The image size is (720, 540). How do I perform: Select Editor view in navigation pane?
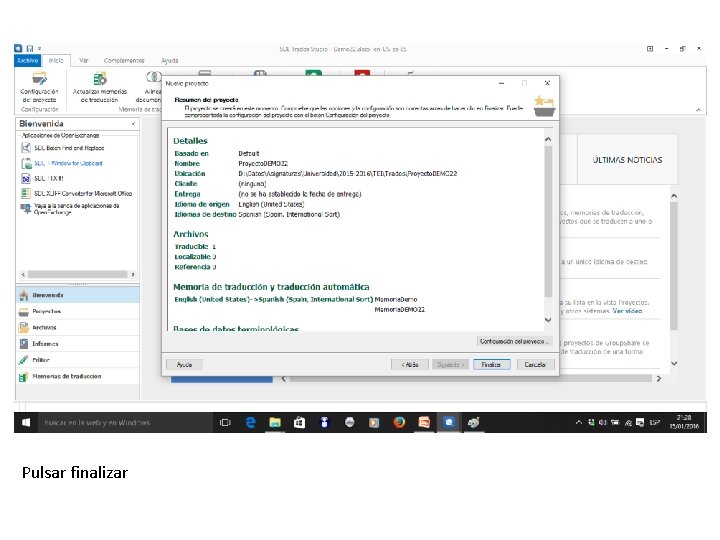pyautogui.click(x=78, y=360)
